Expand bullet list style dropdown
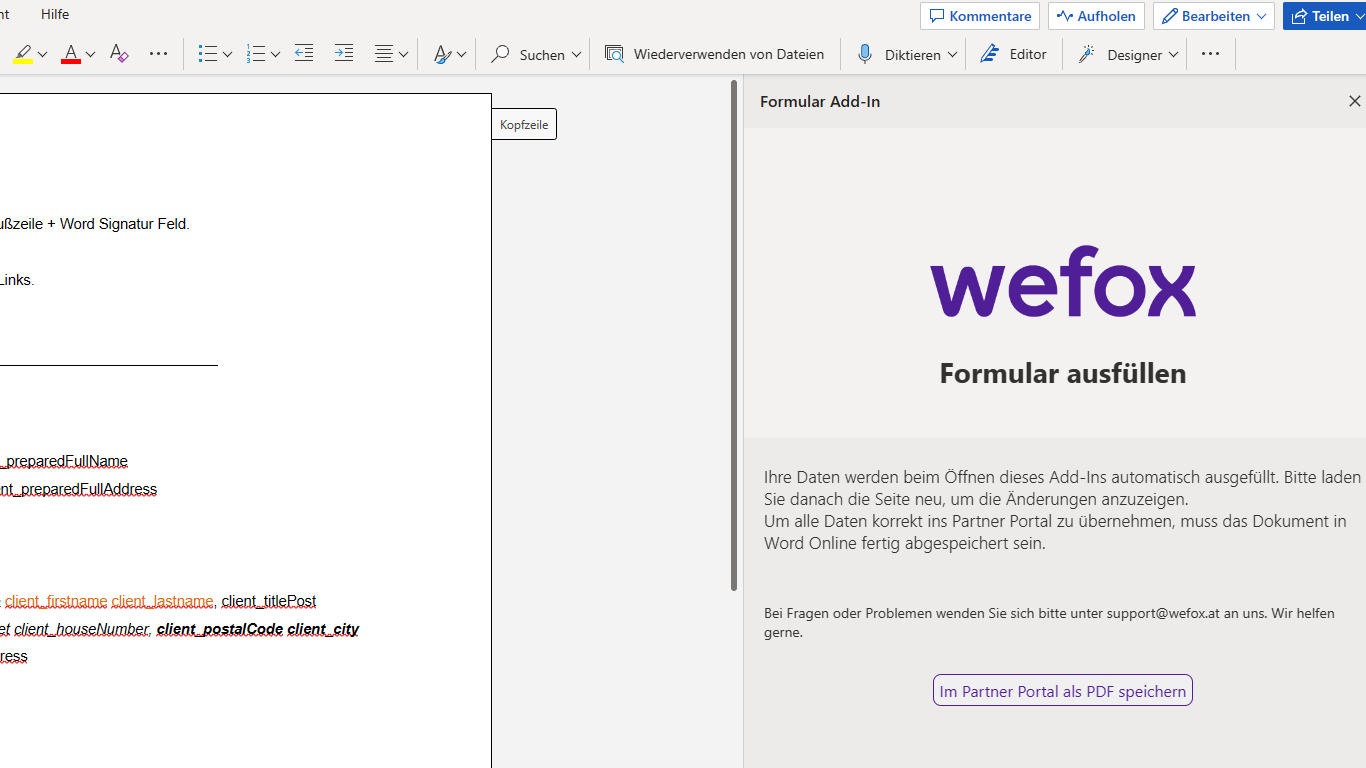This screenshot has width=1366, height=768. (227, 54)
